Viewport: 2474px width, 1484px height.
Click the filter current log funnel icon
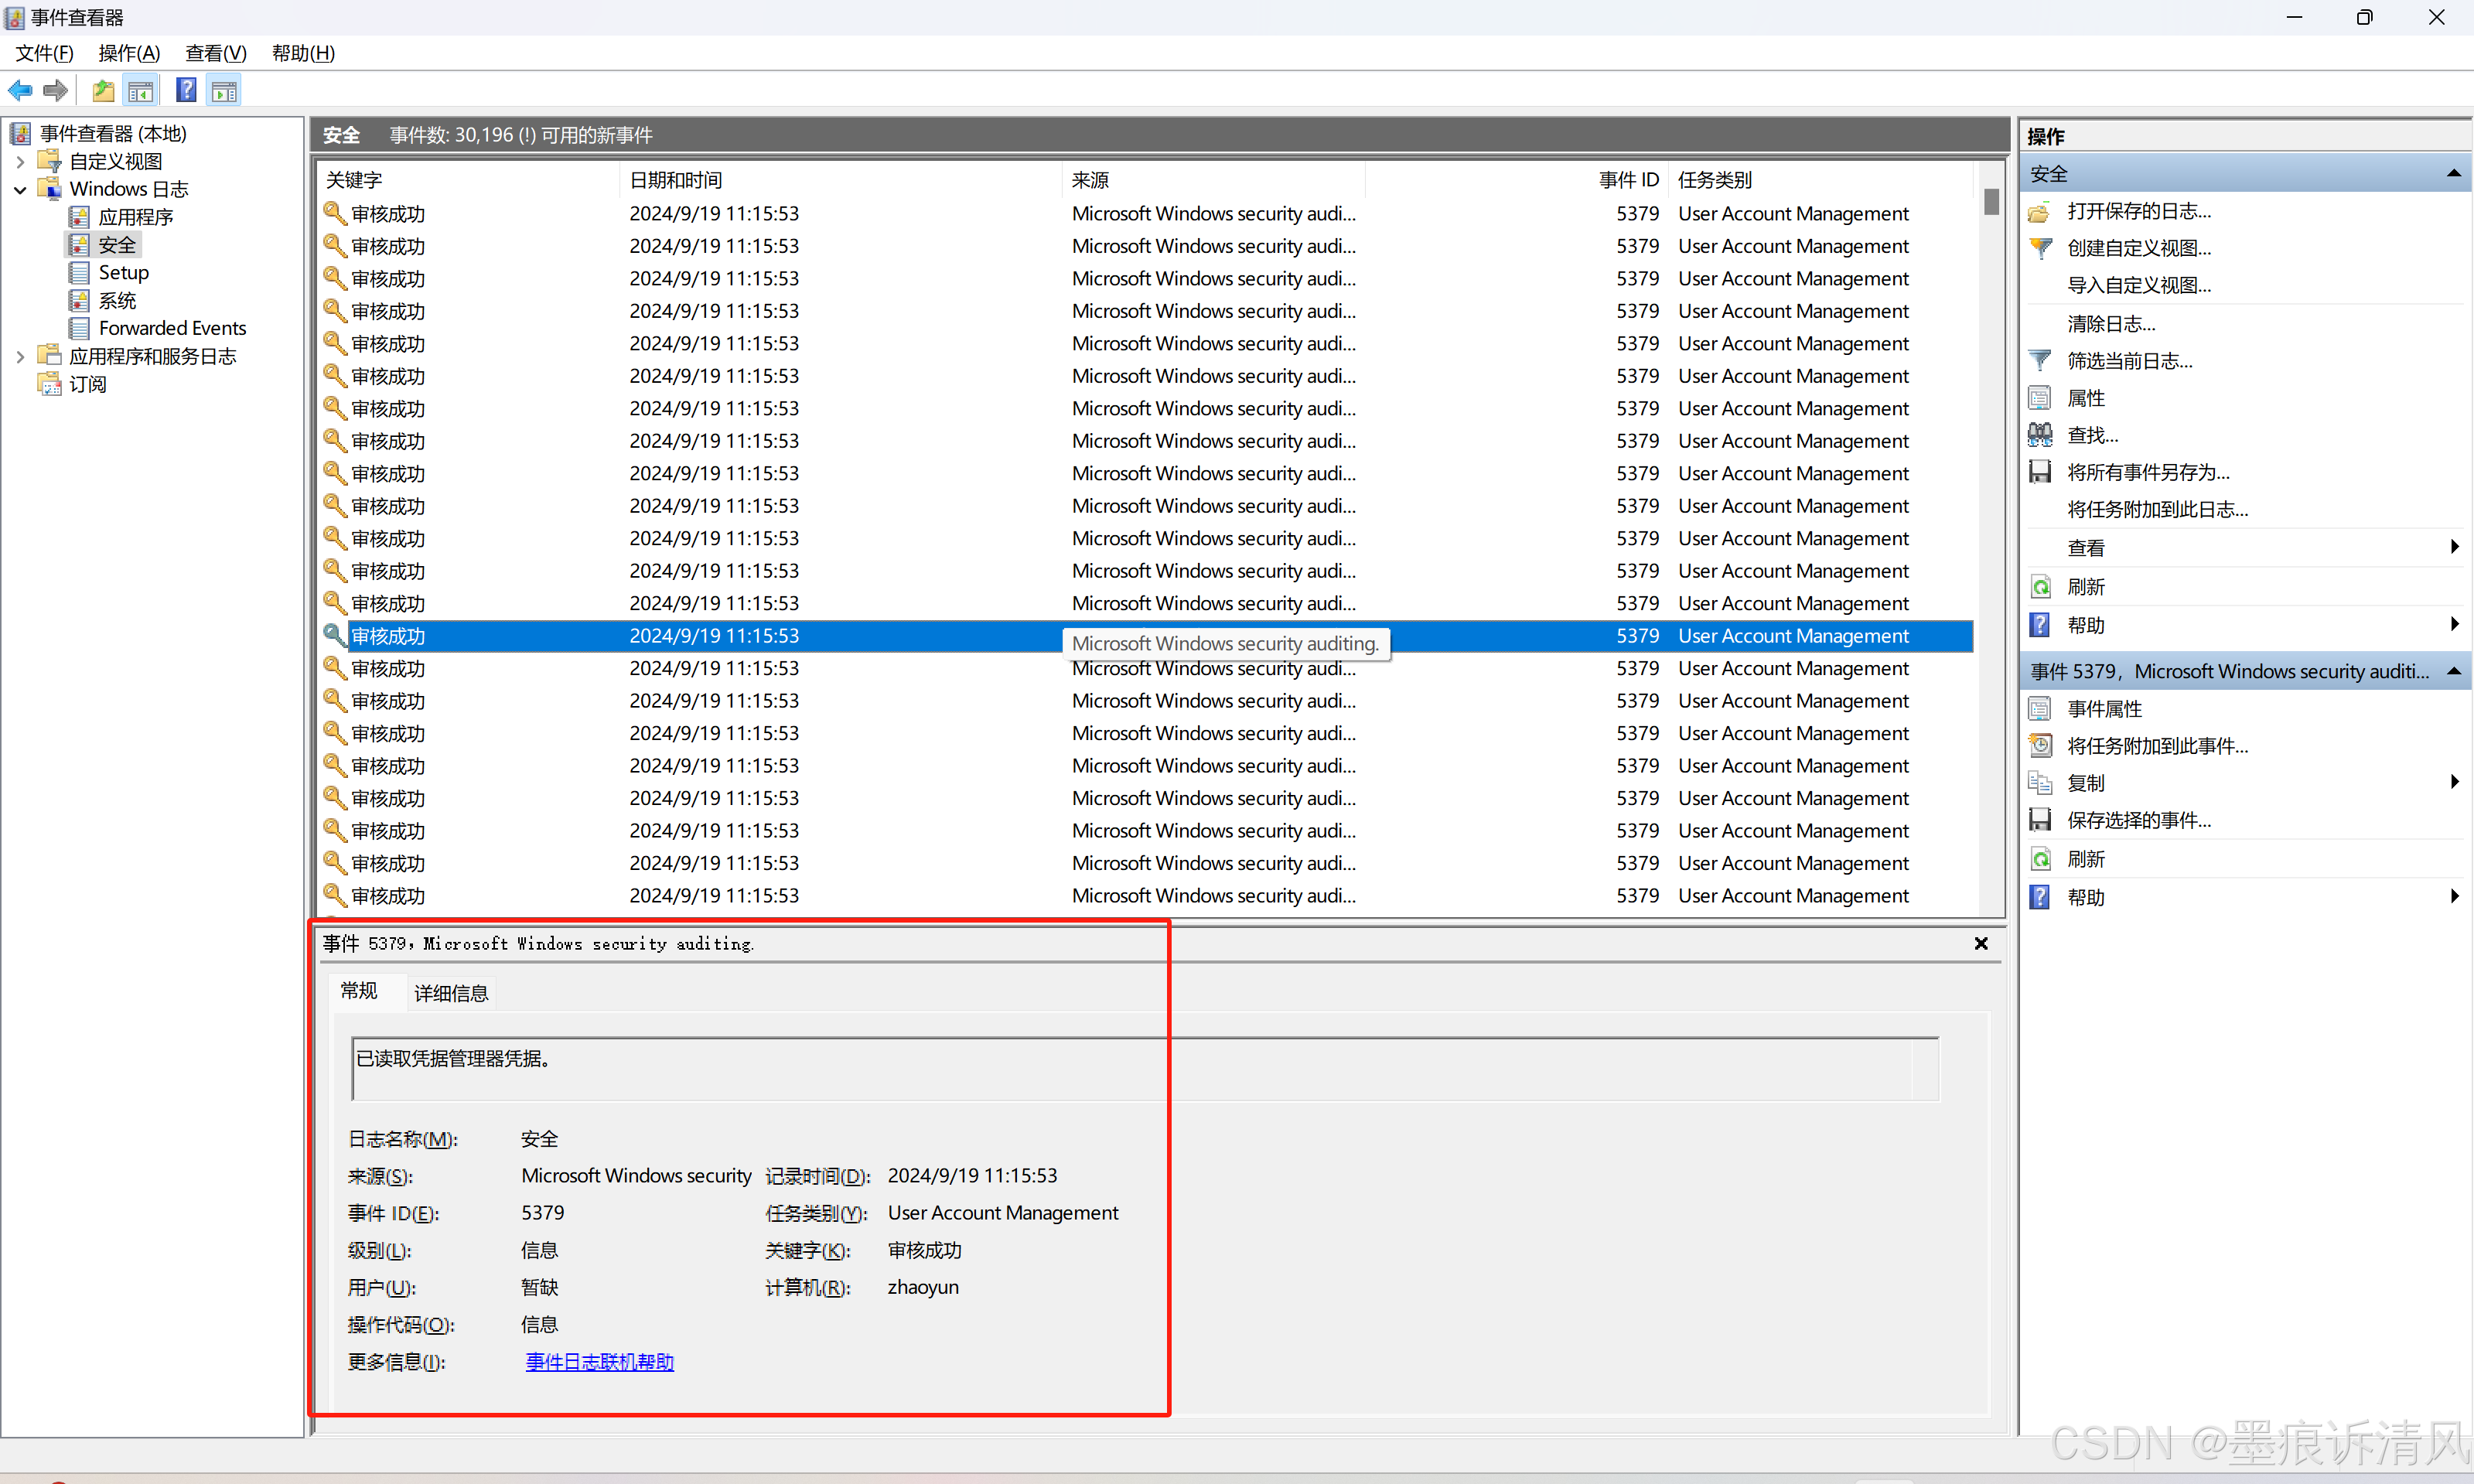[2040, 361]
